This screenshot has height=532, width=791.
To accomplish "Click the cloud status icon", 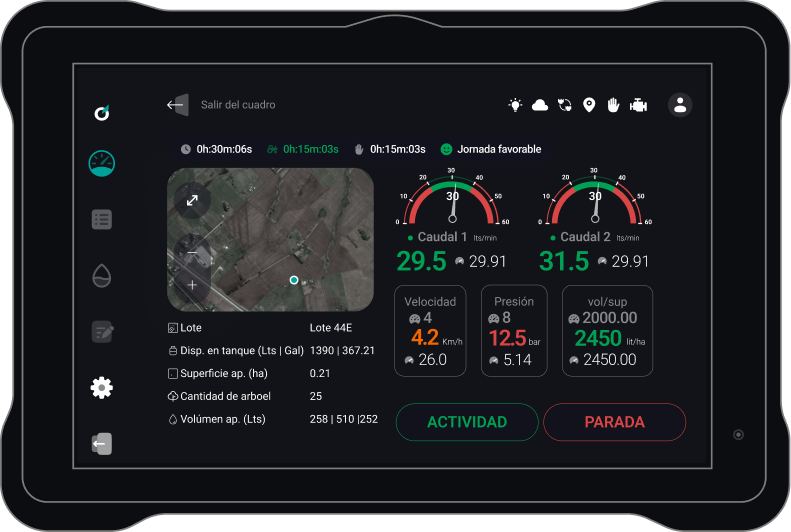I will [x=540, y=105].
